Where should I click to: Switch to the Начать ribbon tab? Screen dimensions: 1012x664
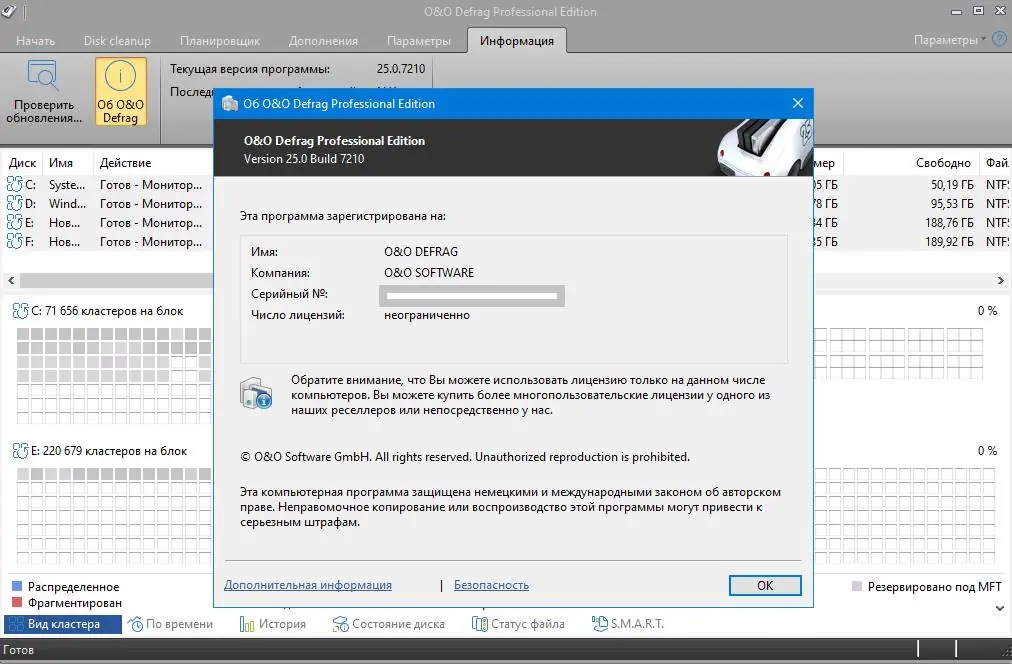35,41
